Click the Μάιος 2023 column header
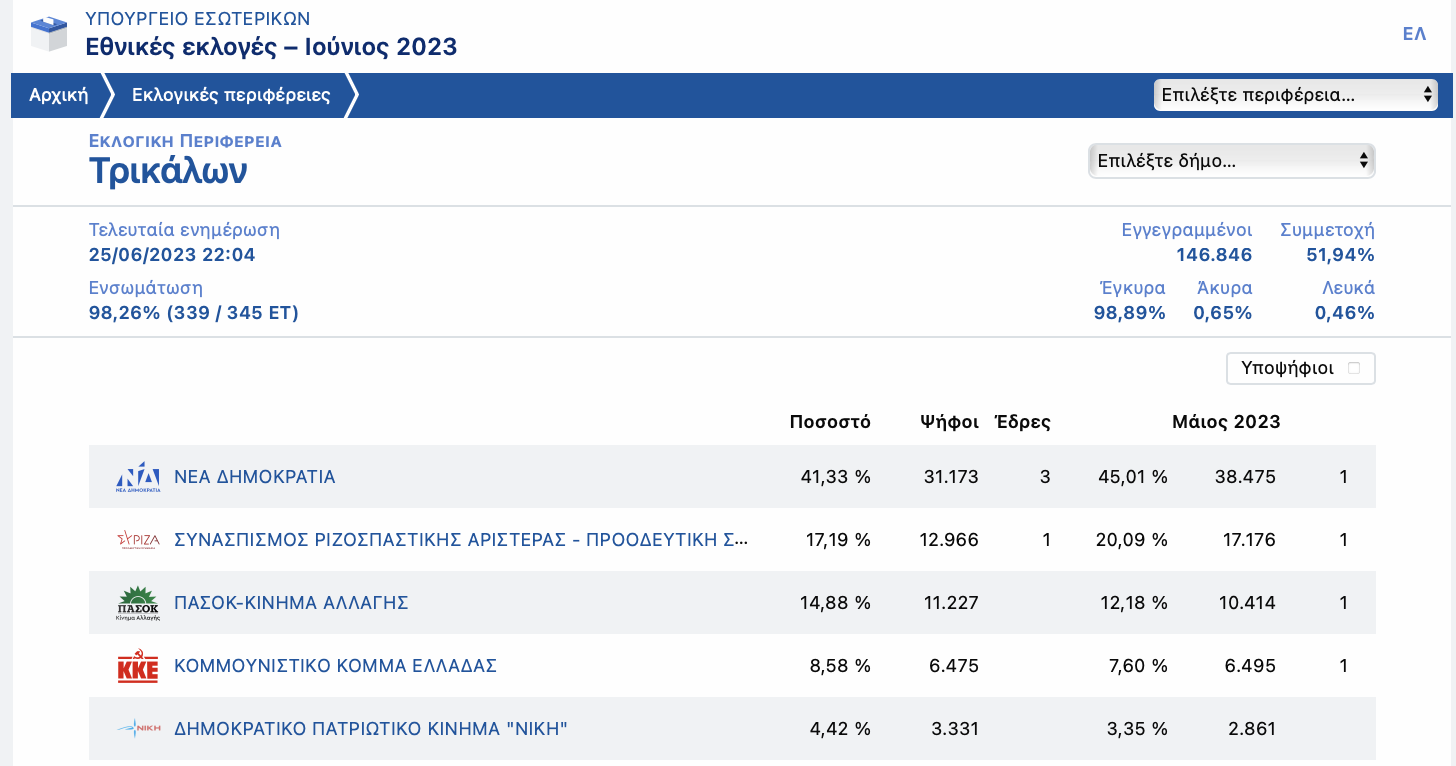Viewport: 1456px width, 766px height. click(x=1226, y=422)
